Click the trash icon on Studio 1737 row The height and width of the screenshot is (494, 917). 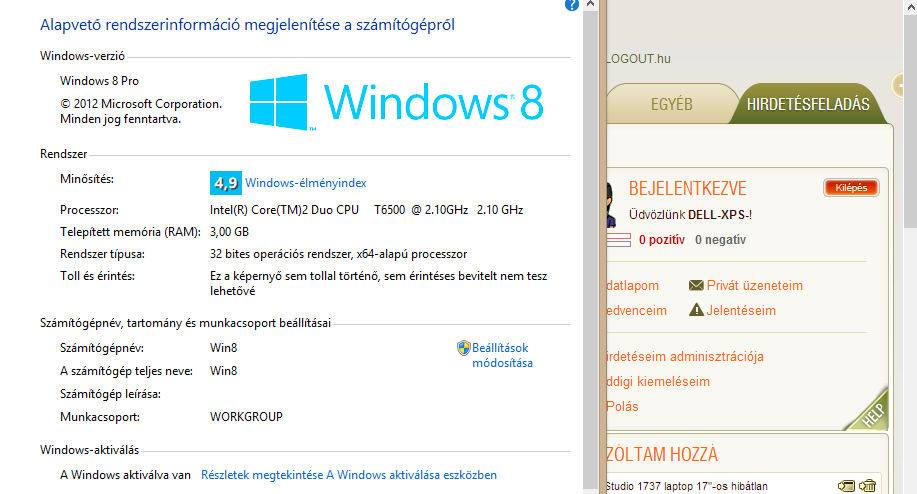coord(868,486)
